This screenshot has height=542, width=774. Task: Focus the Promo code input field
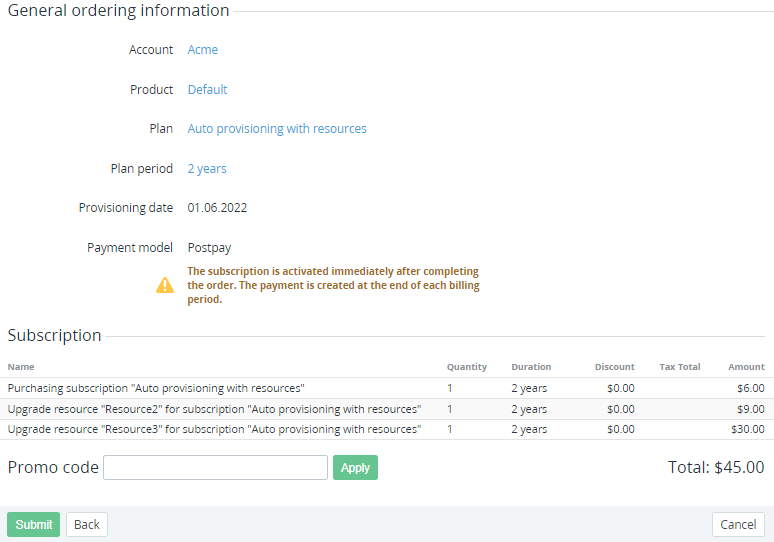tap(215, 467)
